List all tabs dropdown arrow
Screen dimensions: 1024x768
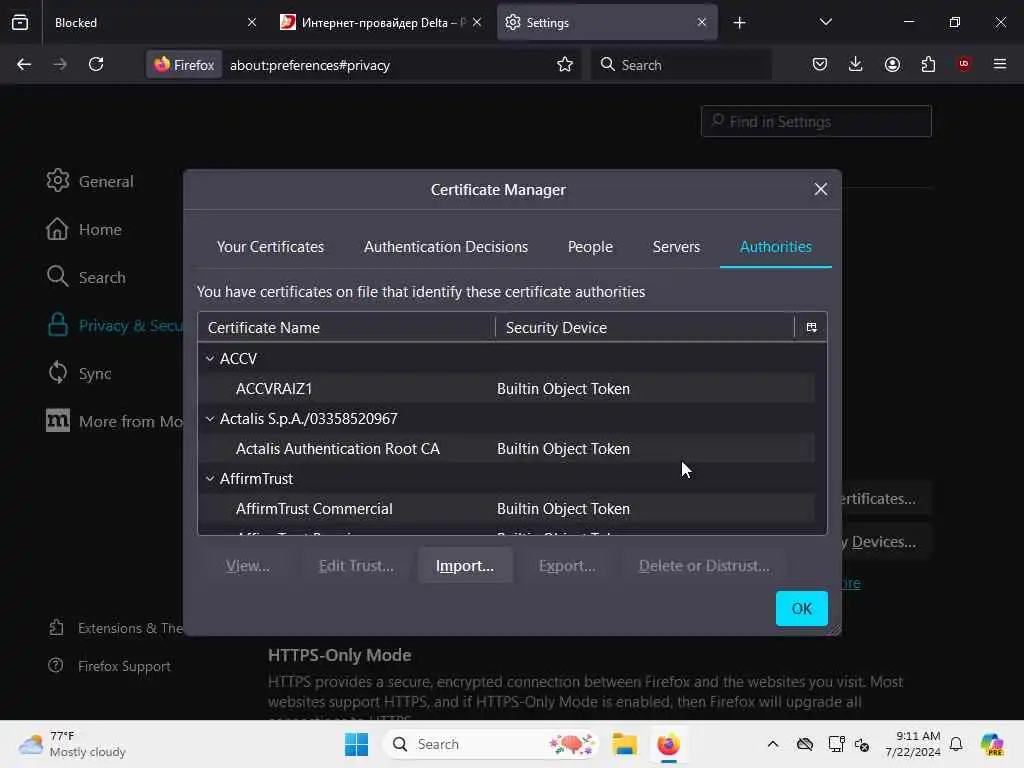[x=825, y=22]
